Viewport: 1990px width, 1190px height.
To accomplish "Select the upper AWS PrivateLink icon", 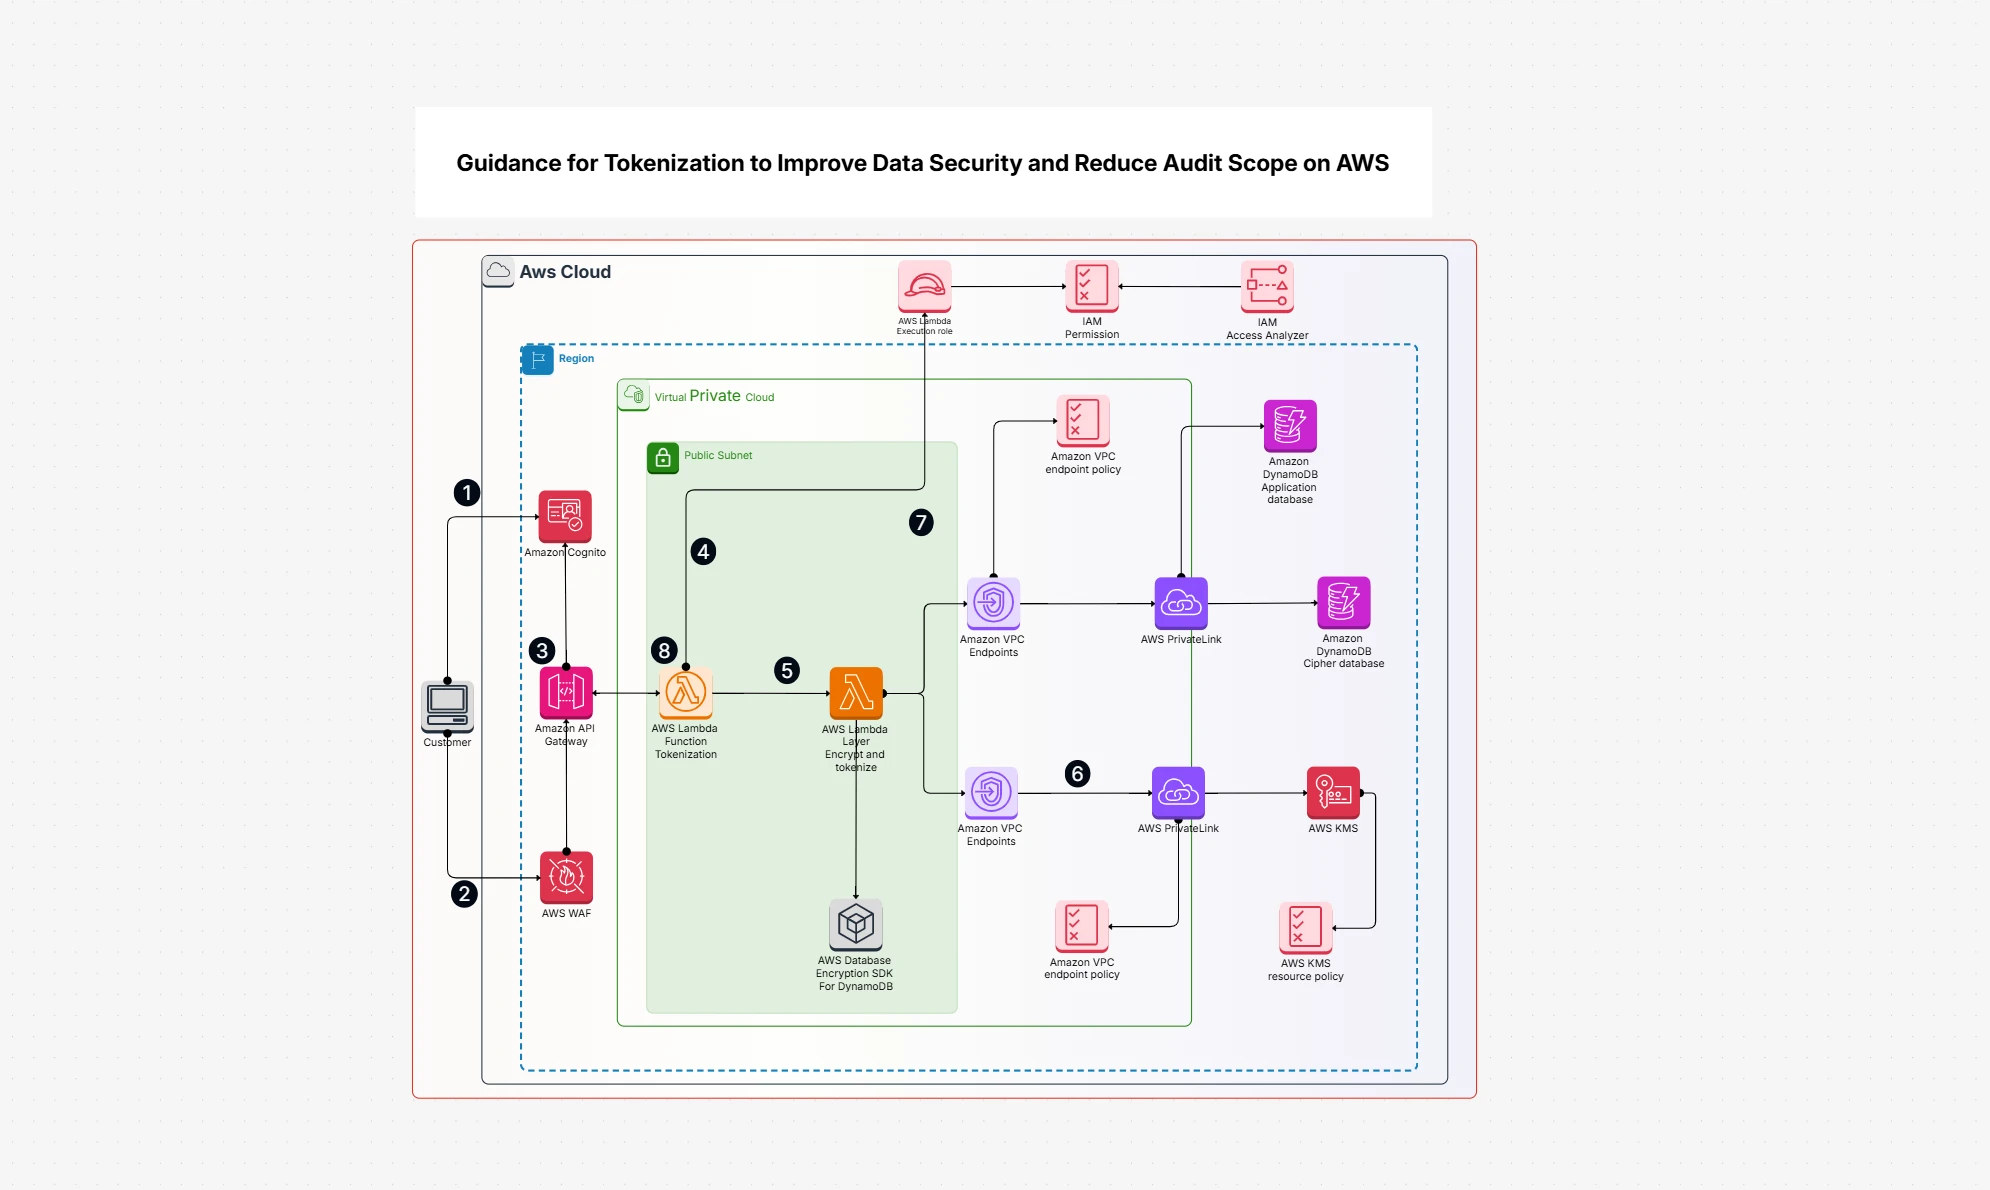I will (x=1181, y=604).
